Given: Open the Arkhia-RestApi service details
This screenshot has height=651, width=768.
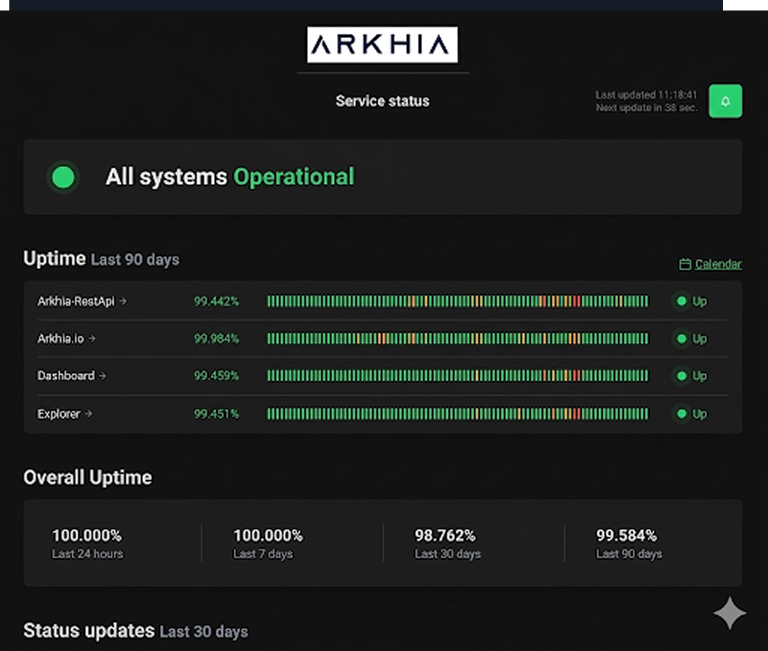Looking at the screenshot, I should tap(82, 301).
